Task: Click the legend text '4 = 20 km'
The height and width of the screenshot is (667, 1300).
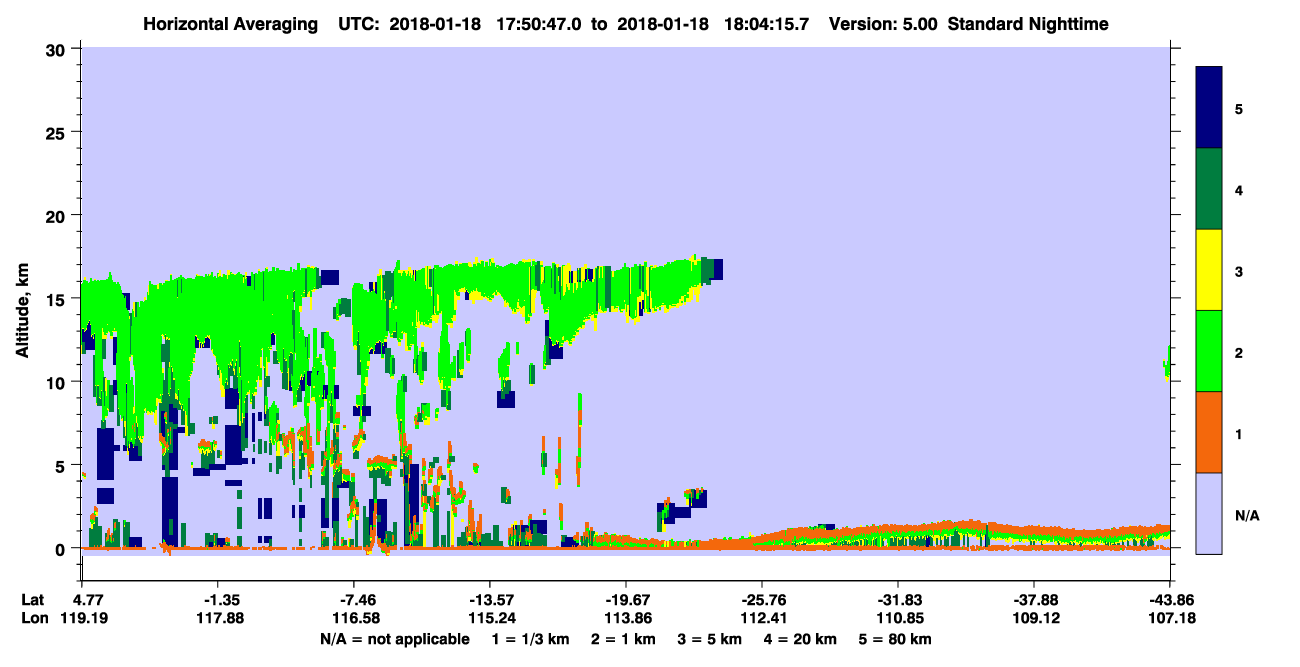Action: [802, 639]
